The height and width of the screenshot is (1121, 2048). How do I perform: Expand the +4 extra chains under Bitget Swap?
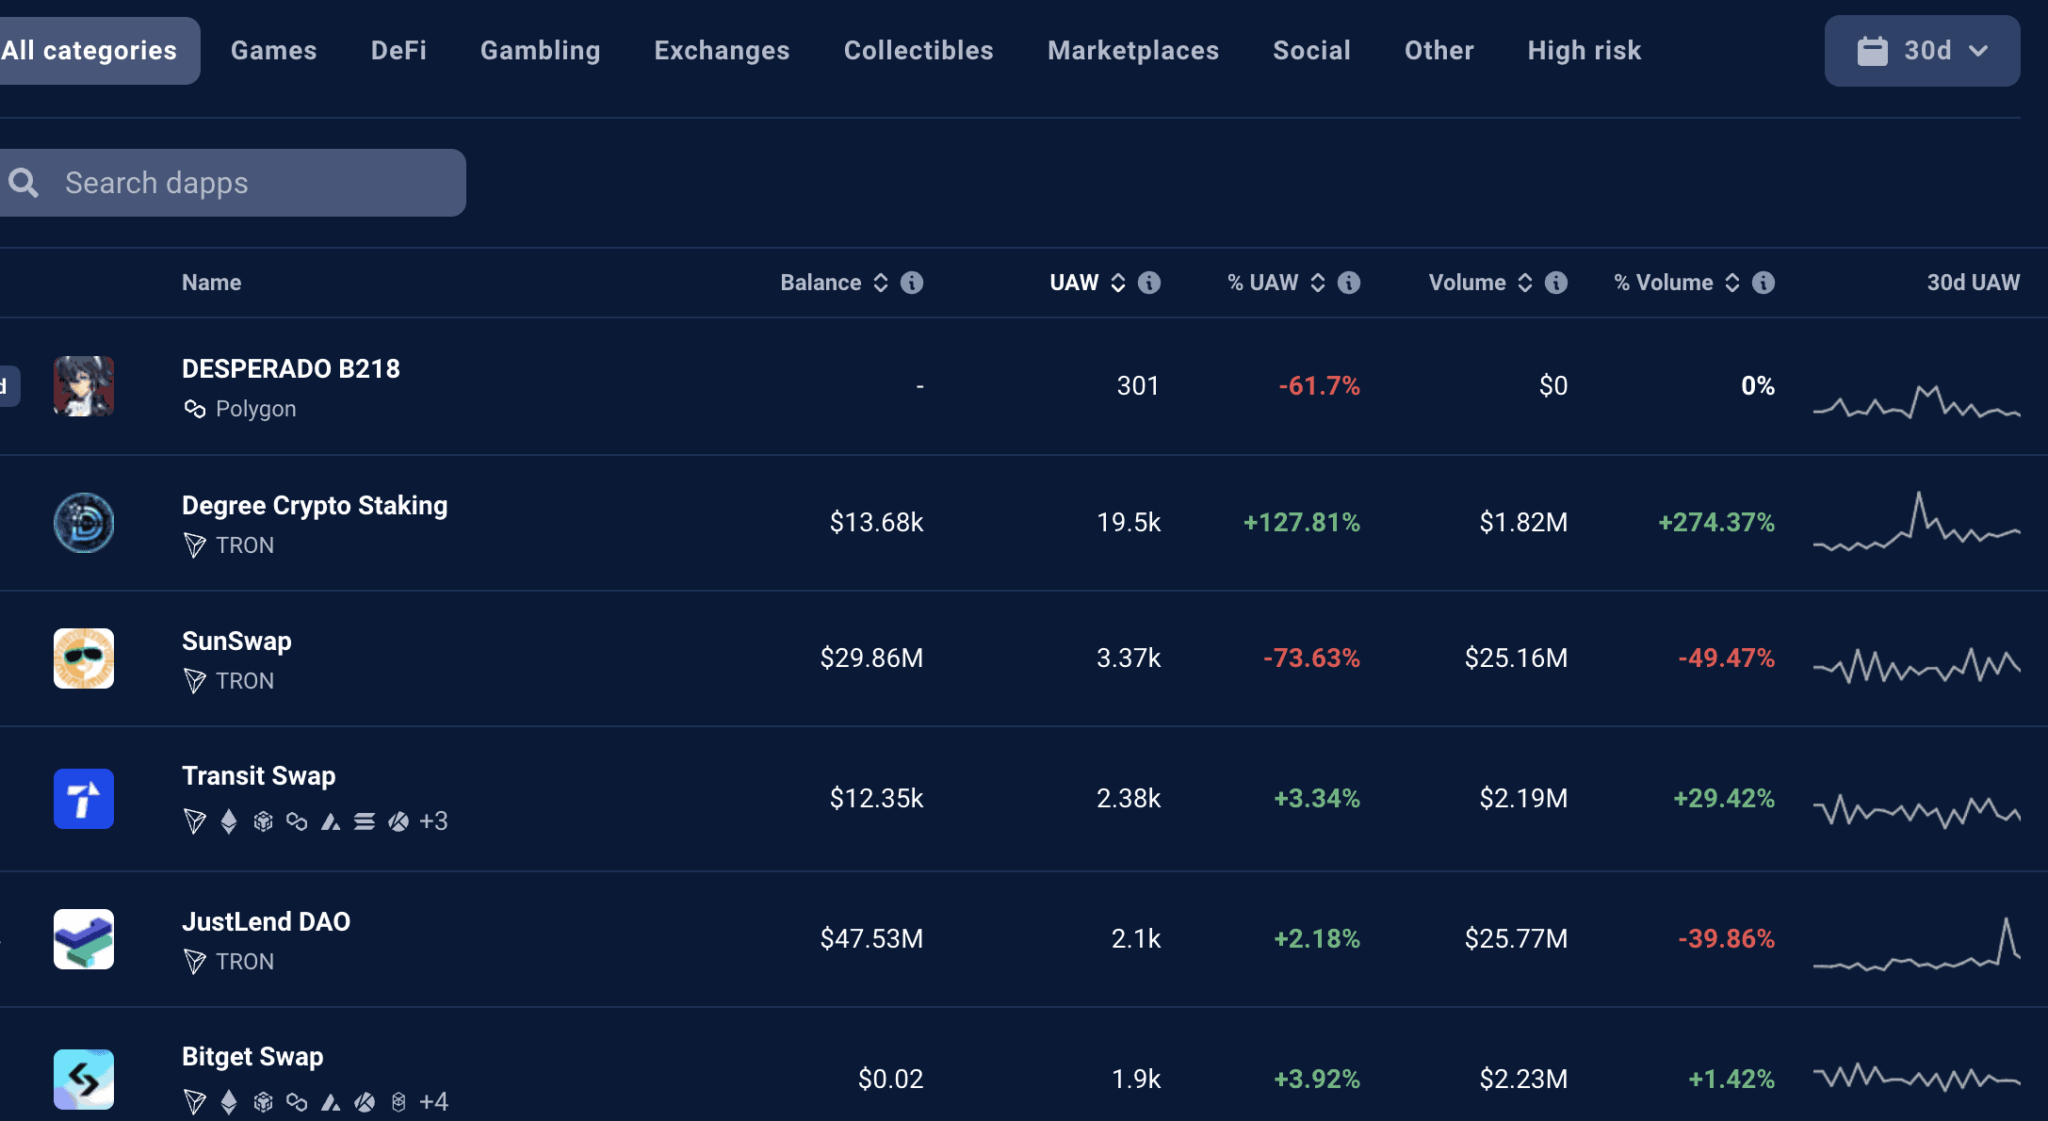[x=435, y=1101]
